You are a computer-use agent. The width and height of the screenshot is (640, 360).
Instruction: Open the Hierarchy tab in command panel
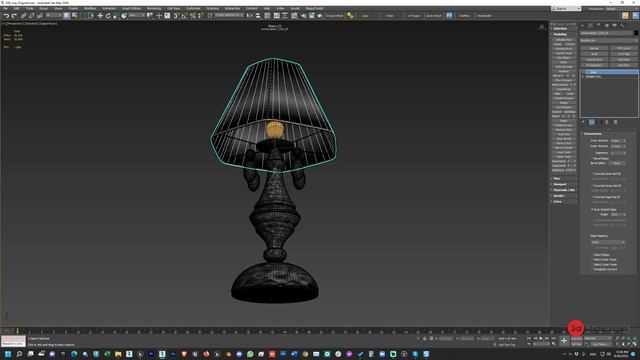coord(598,25)
